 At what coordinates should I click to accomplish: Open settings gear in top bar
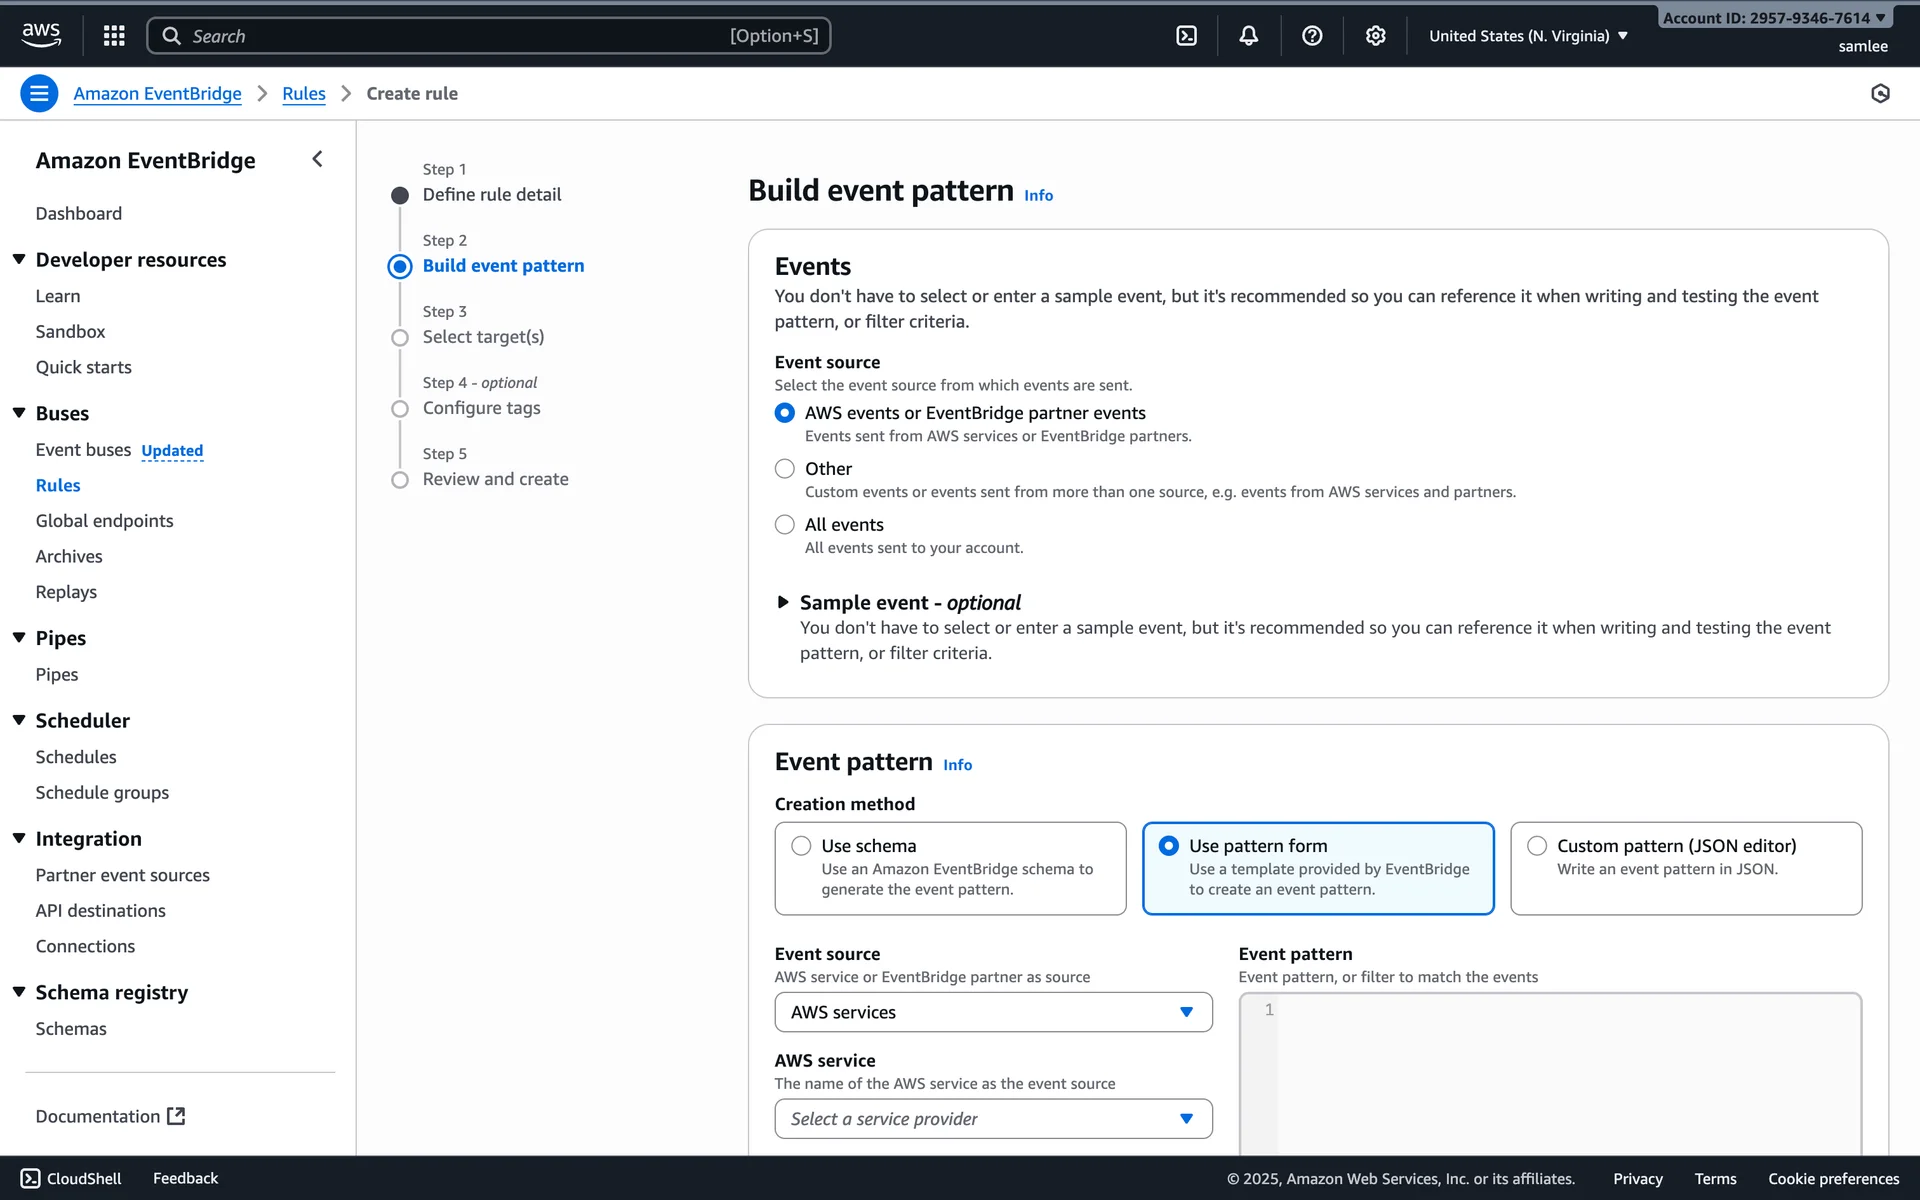1375,36
